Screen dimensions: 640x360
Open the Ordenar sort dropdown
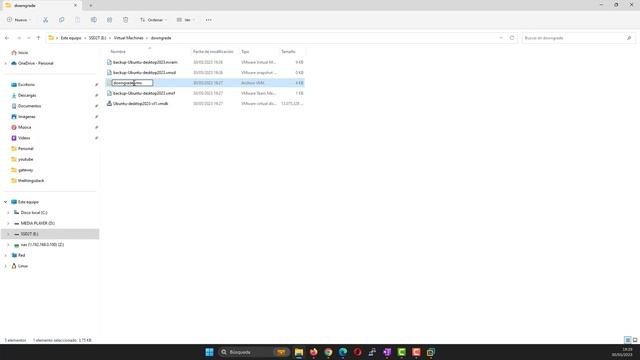coord(153,20)
